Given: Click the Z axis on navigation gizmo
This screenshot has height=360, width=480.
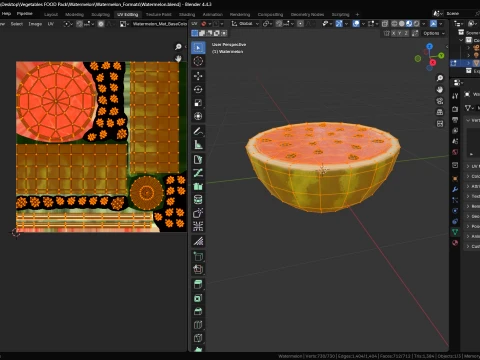Looking at the screenshot, I should coord(429,46).
